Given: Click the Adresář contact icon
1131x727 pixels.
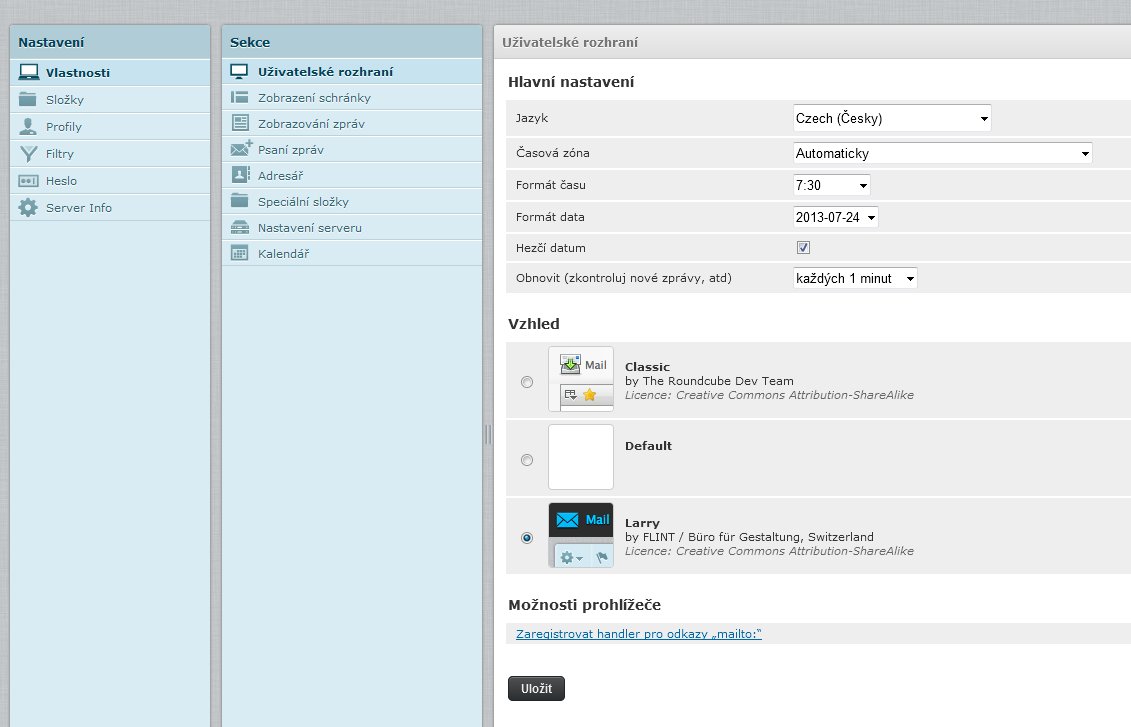Looking at the screenshot, I should coord(240,175).
